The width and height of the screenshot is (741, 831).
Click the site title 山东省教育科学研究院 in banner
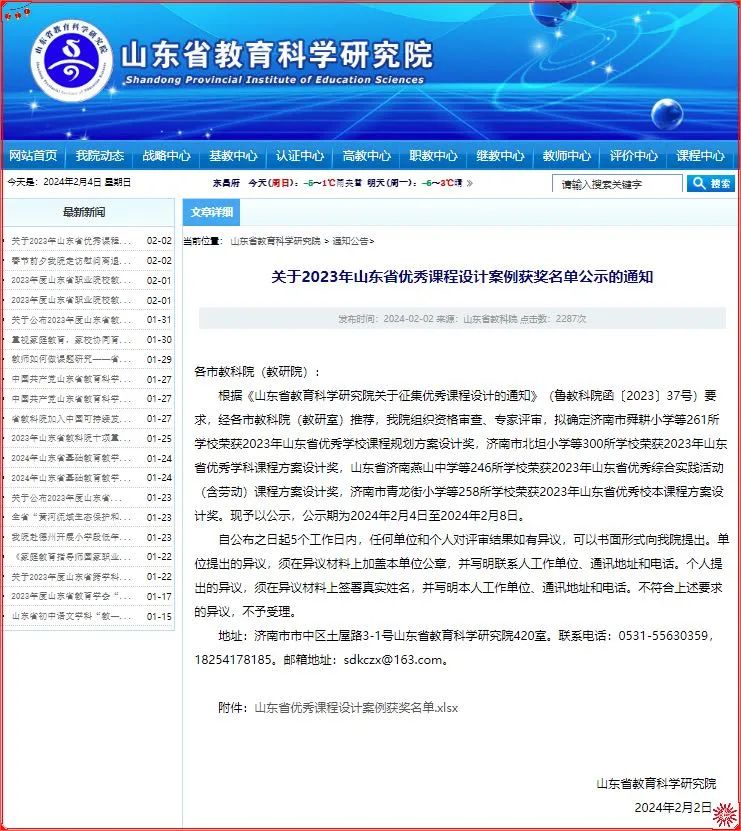(x=277, y=55)
